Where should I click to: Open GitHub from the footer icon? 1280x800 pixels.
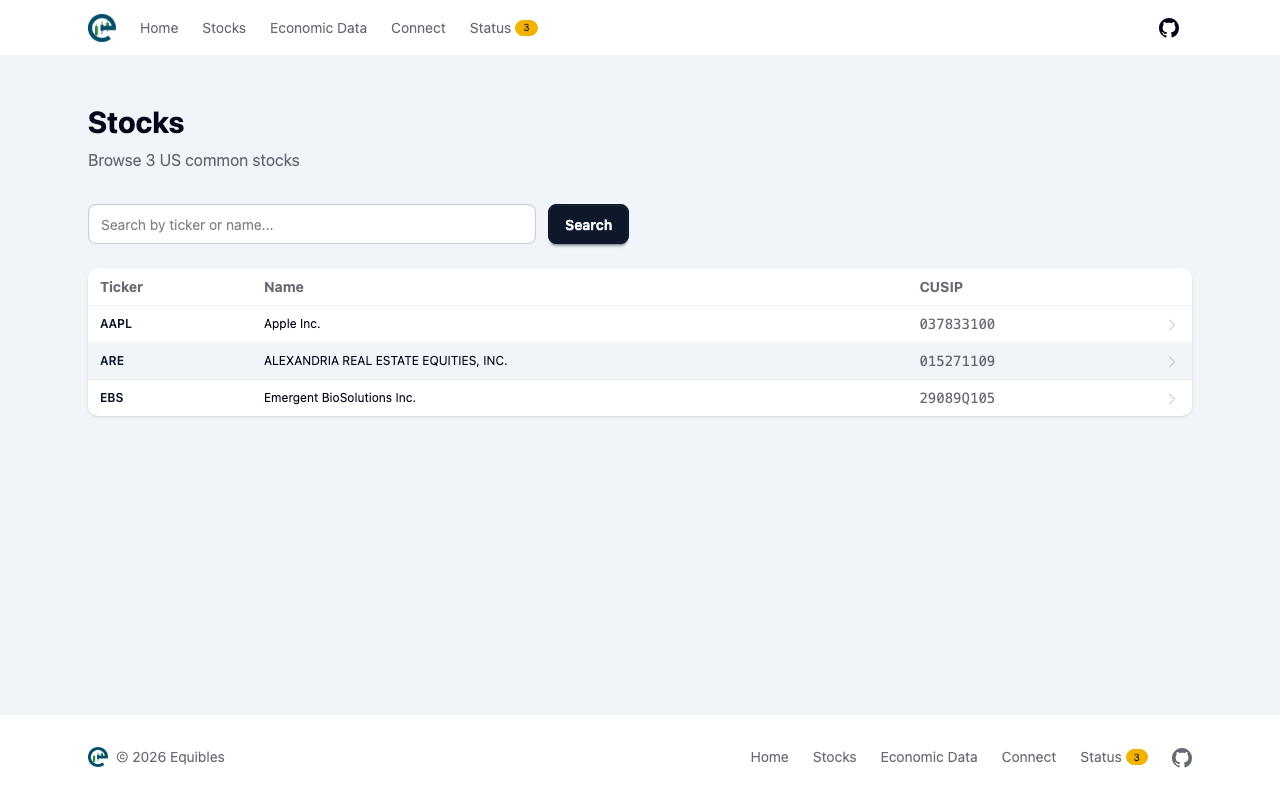point(1181,758)
